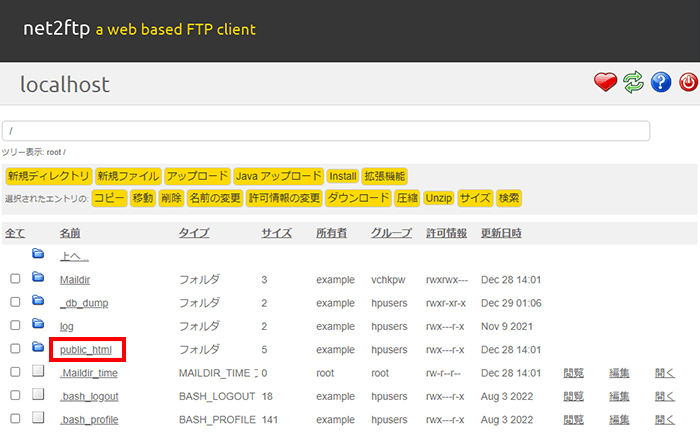
Task: Open help with the blue question icon
Action: (x=660, y=83)
